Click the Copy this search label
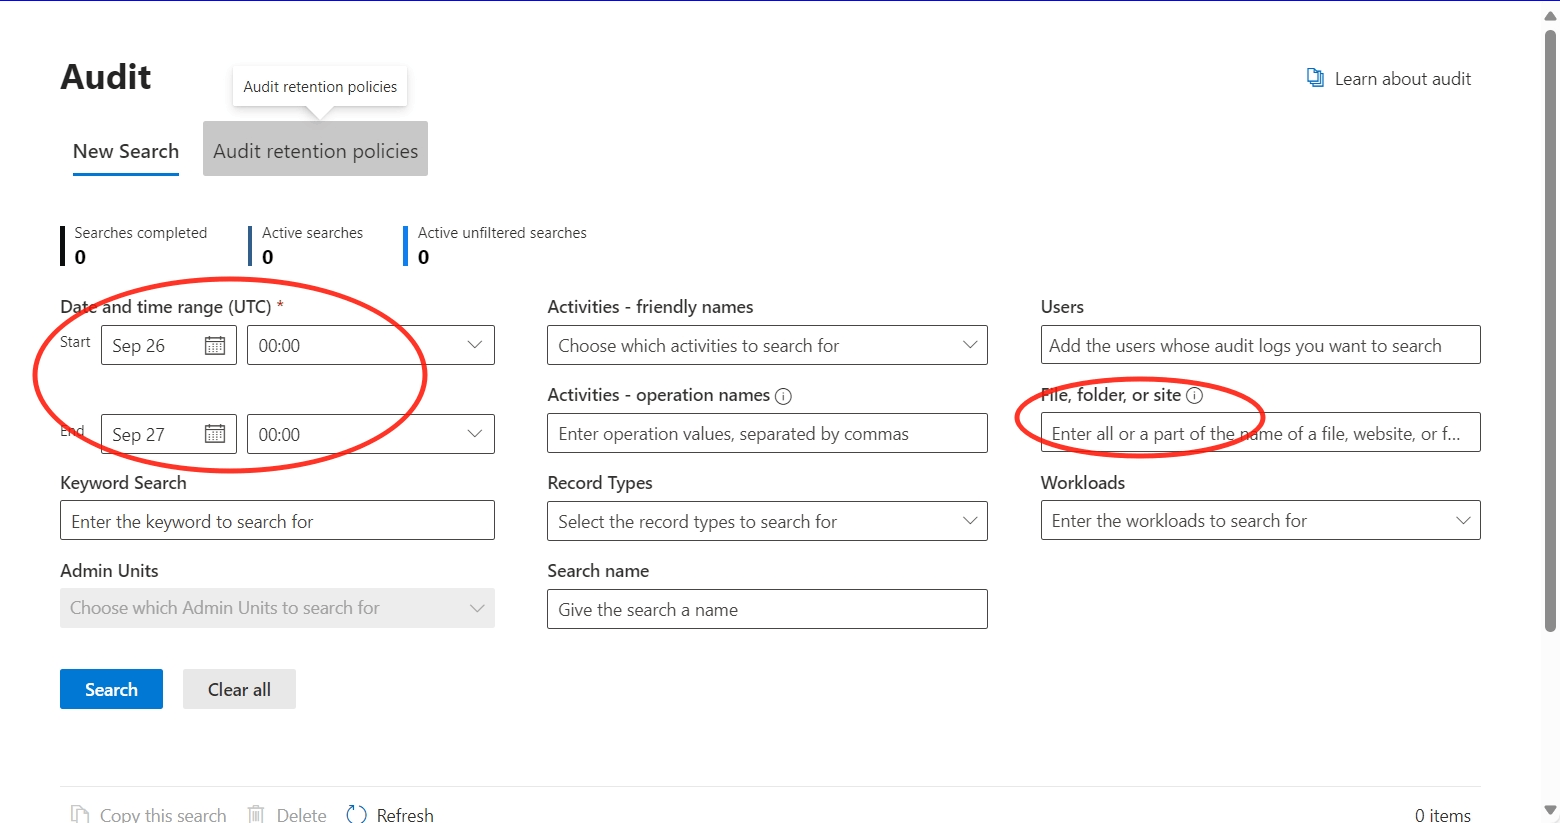 click(x=163, y=815)
